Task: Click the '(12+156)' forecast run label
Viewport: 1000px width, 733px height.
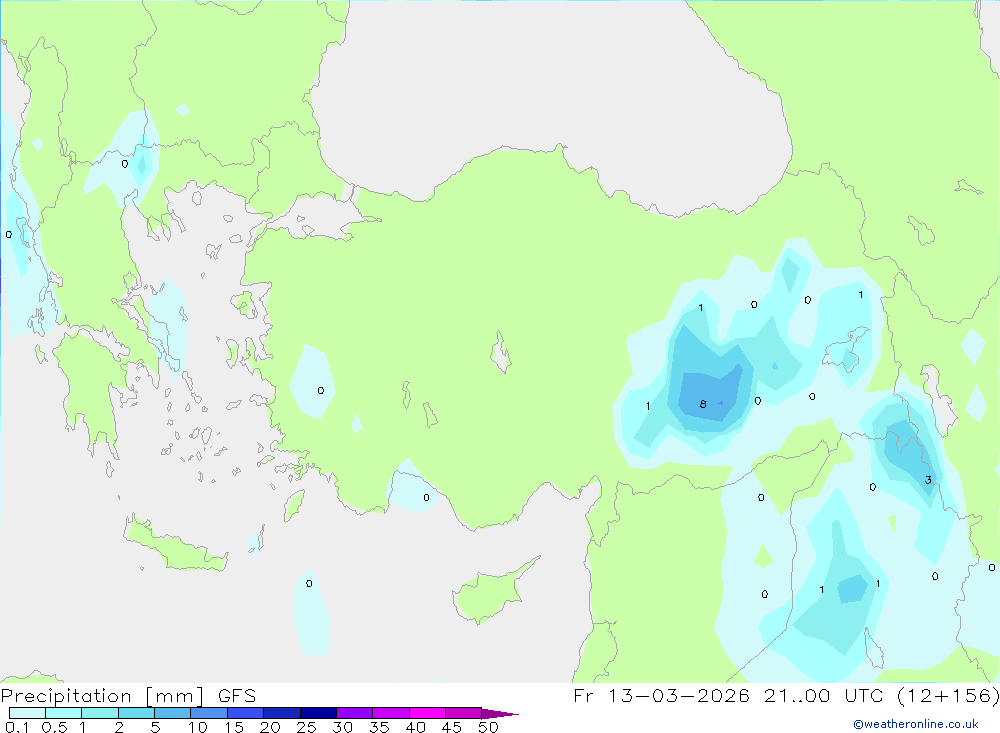Action: tap(948, 695)
